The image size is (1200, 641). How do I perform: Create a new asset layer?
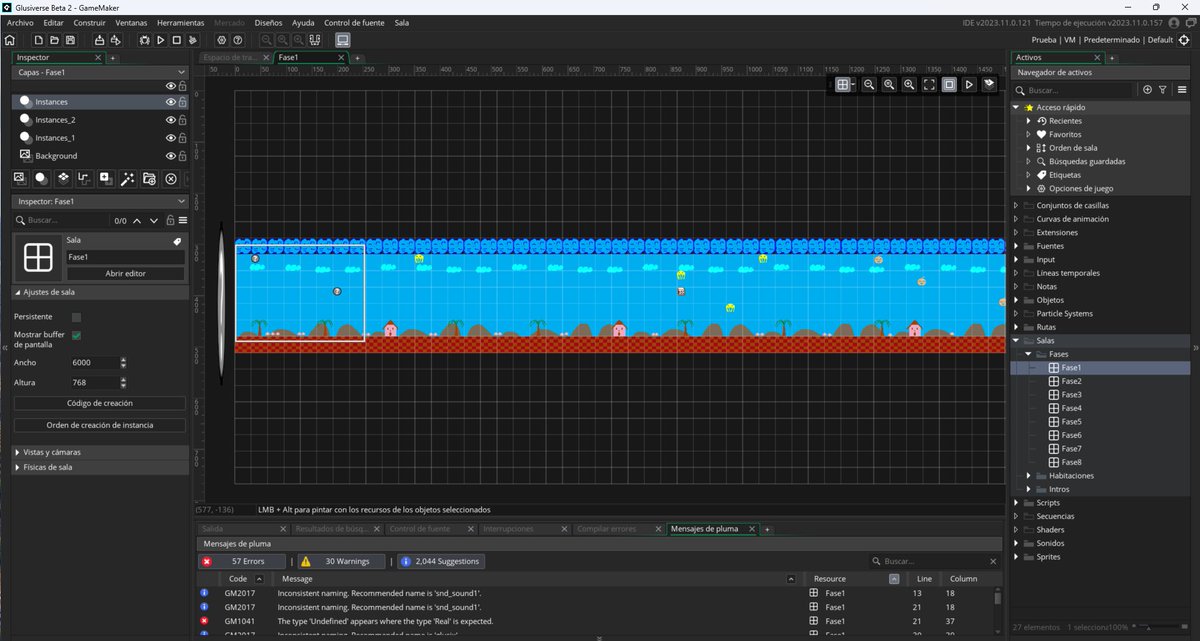pos(106,178)
